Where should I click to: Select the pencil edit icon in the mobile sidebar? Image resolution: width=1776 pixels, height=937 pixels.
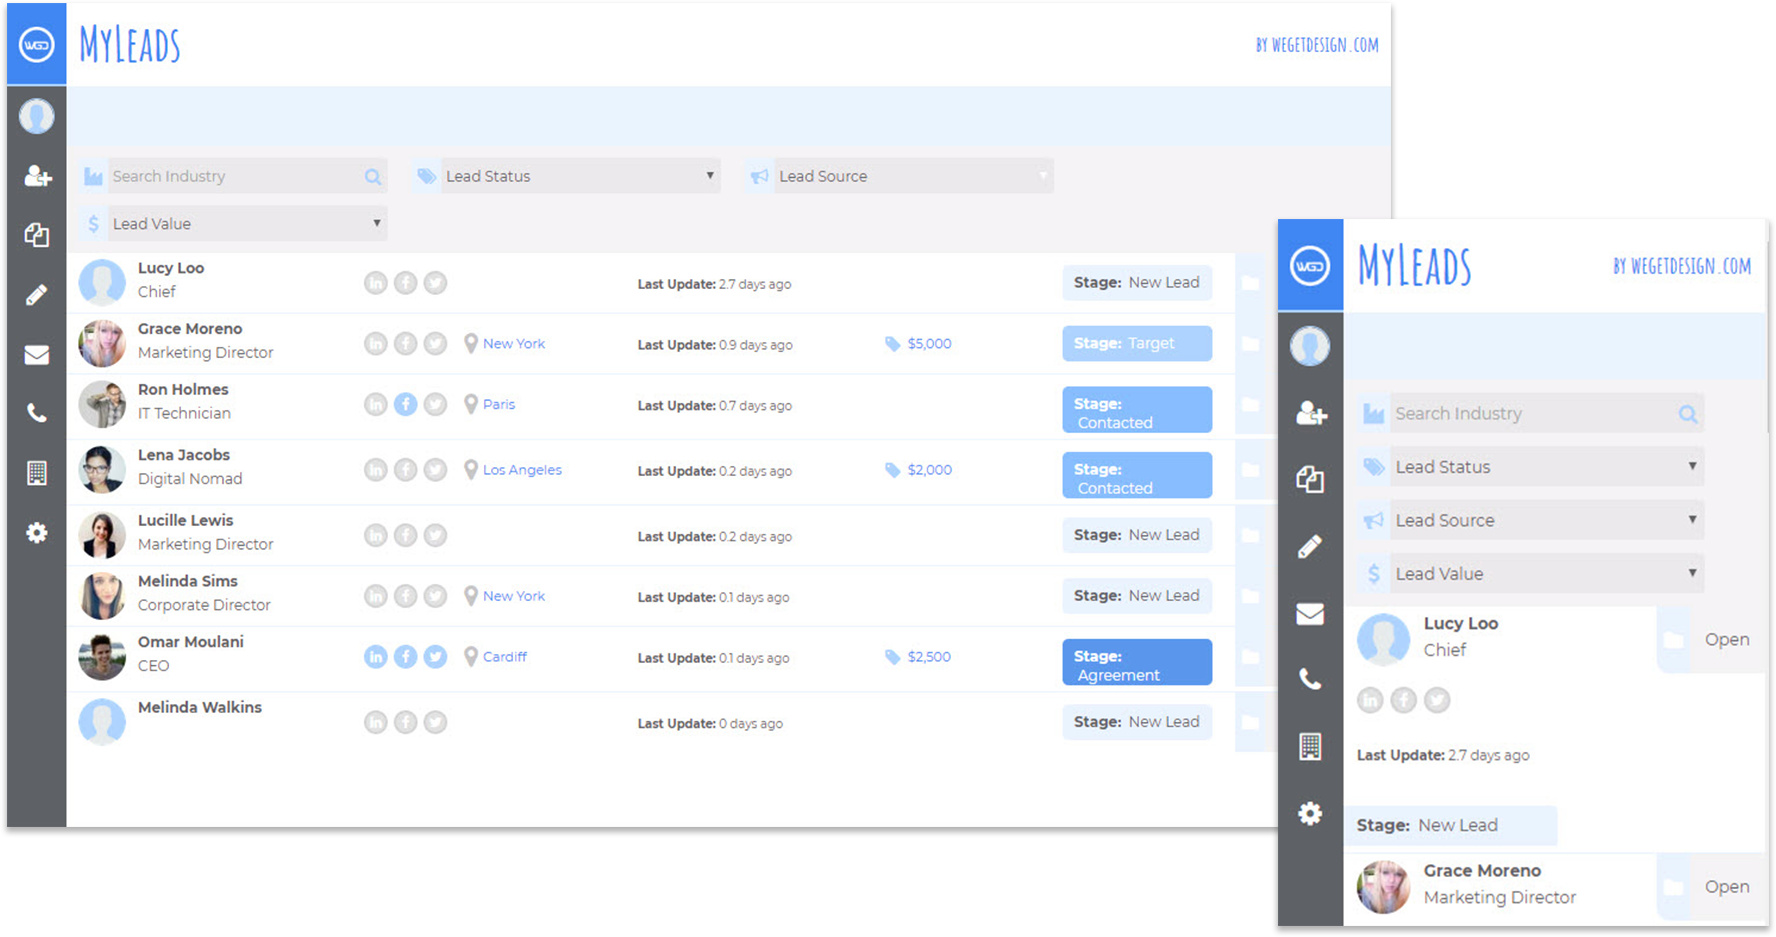[x=1310, y=546]
